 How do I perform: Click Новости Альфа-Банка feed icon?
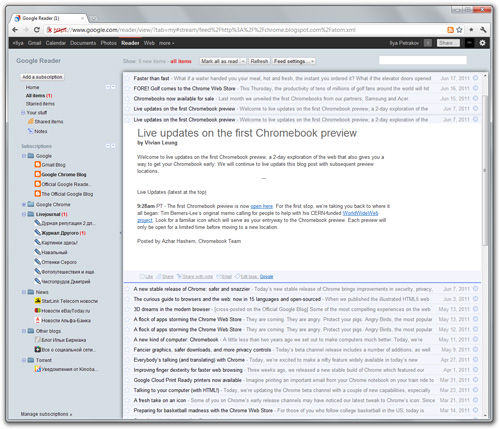[38, 320]
